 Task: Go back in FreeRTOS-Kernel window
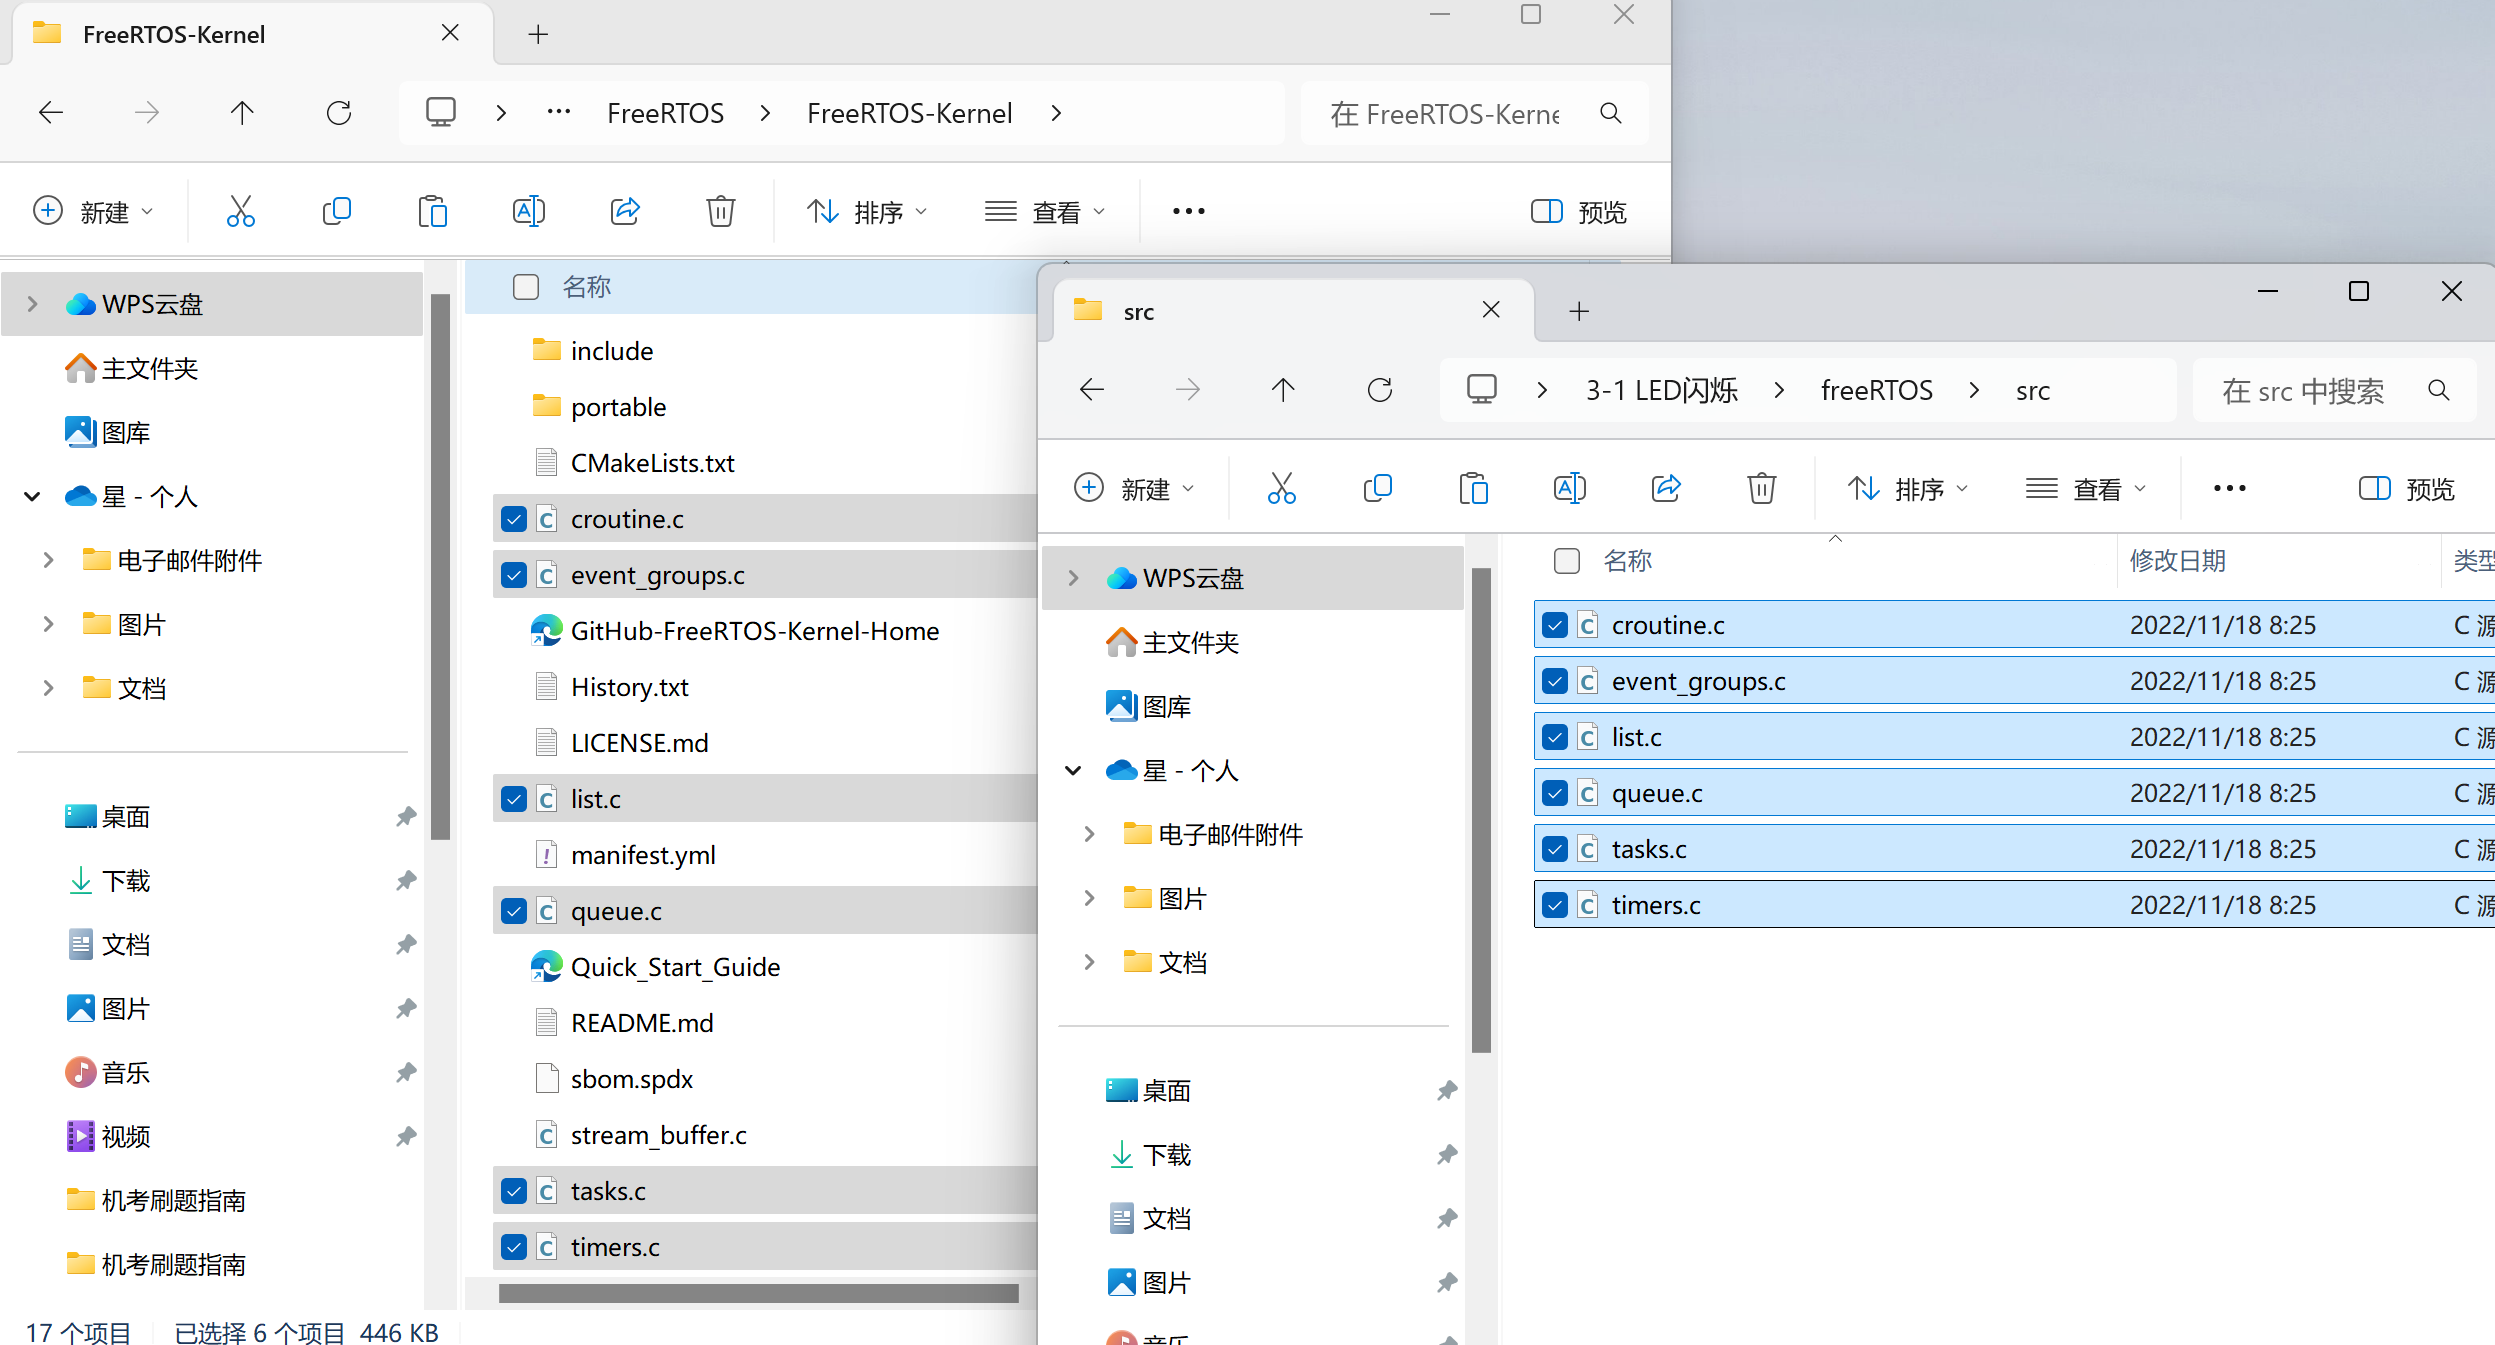(51, 112)
